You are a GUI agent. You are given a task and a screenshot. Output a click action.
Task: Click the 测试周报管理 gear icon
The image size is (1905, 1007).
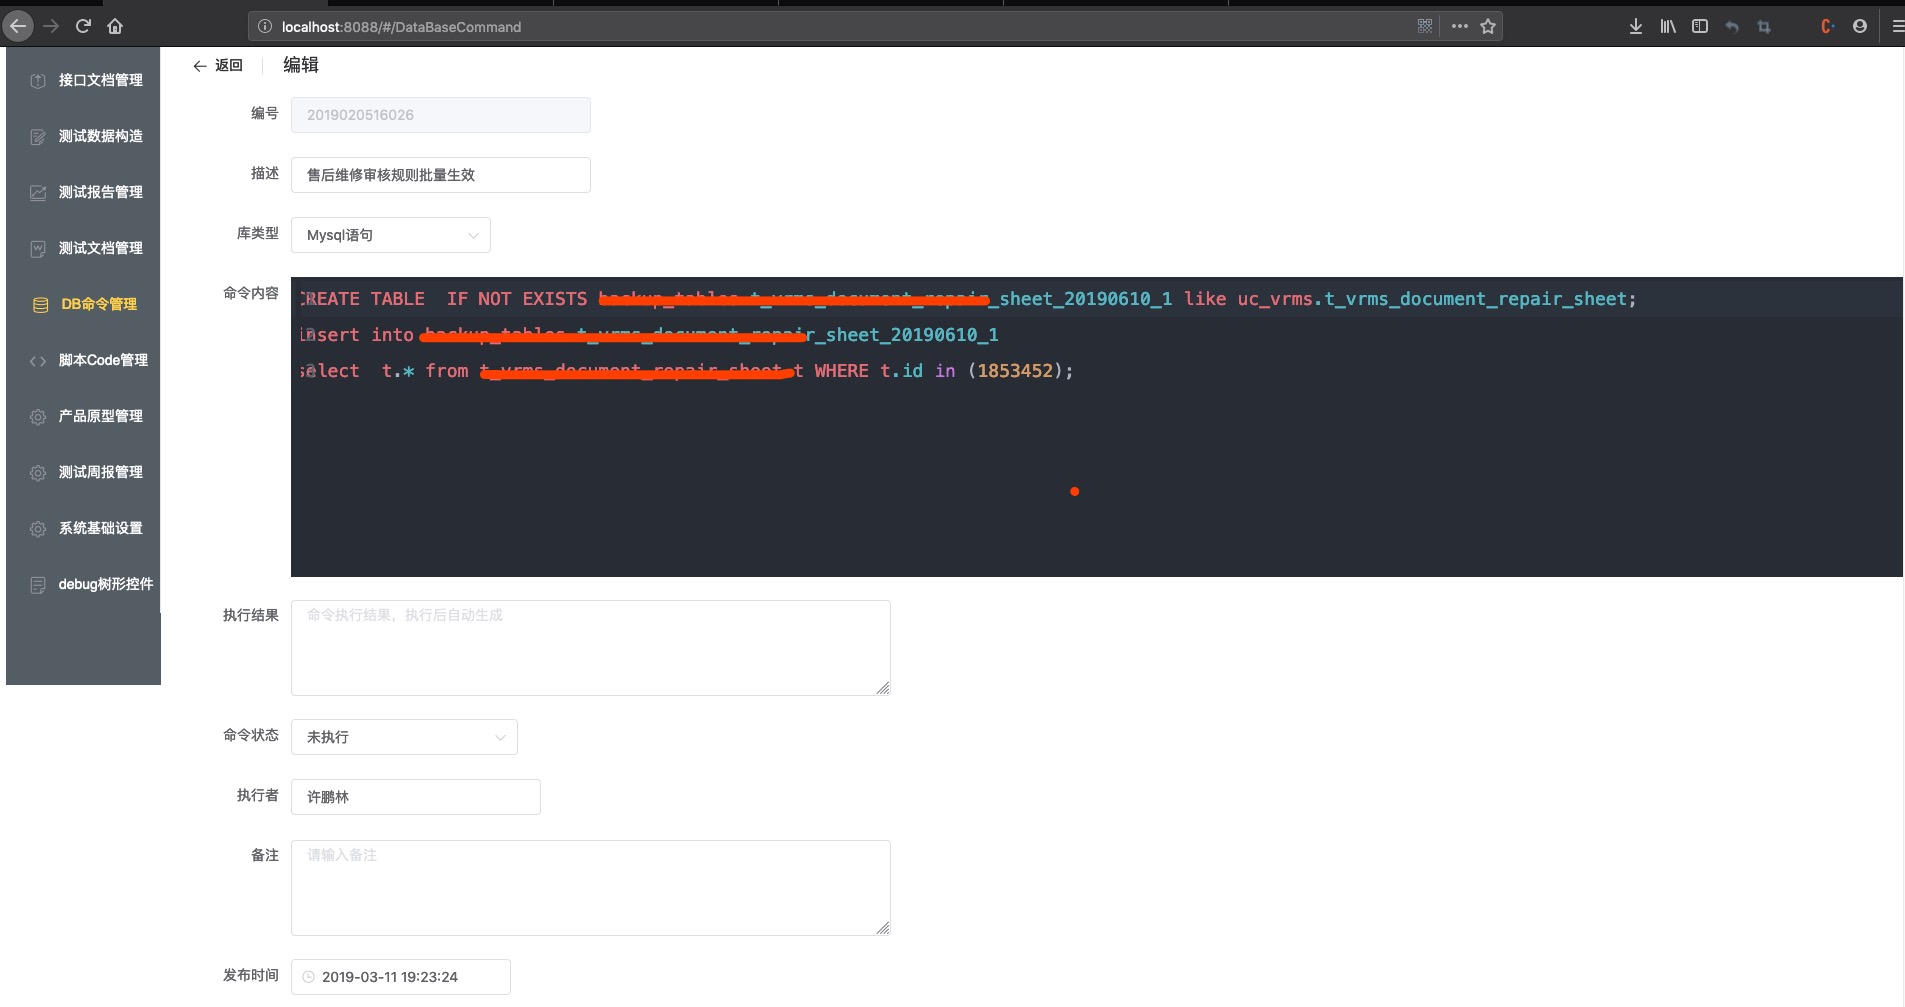(38, 473)
